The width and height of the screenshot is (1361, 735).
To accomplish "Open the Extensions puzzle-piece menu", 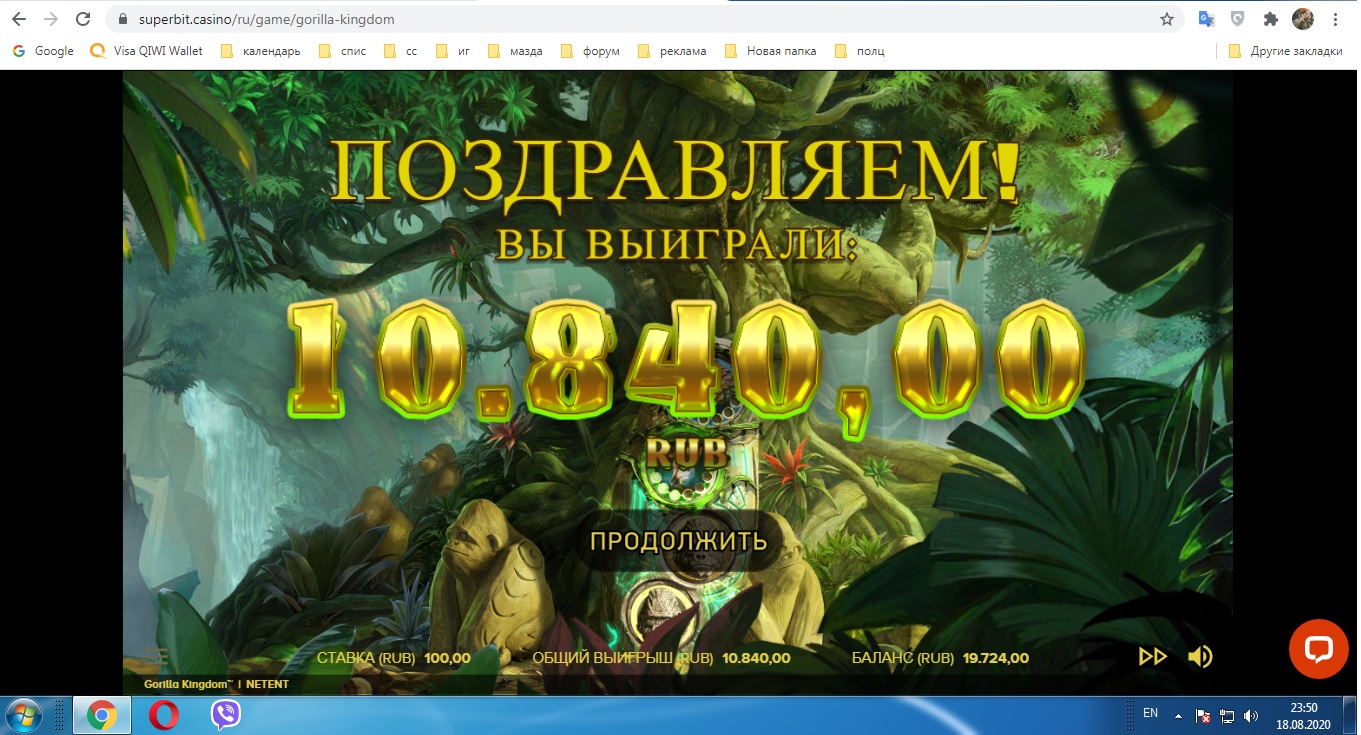I will pos(1271,19).
